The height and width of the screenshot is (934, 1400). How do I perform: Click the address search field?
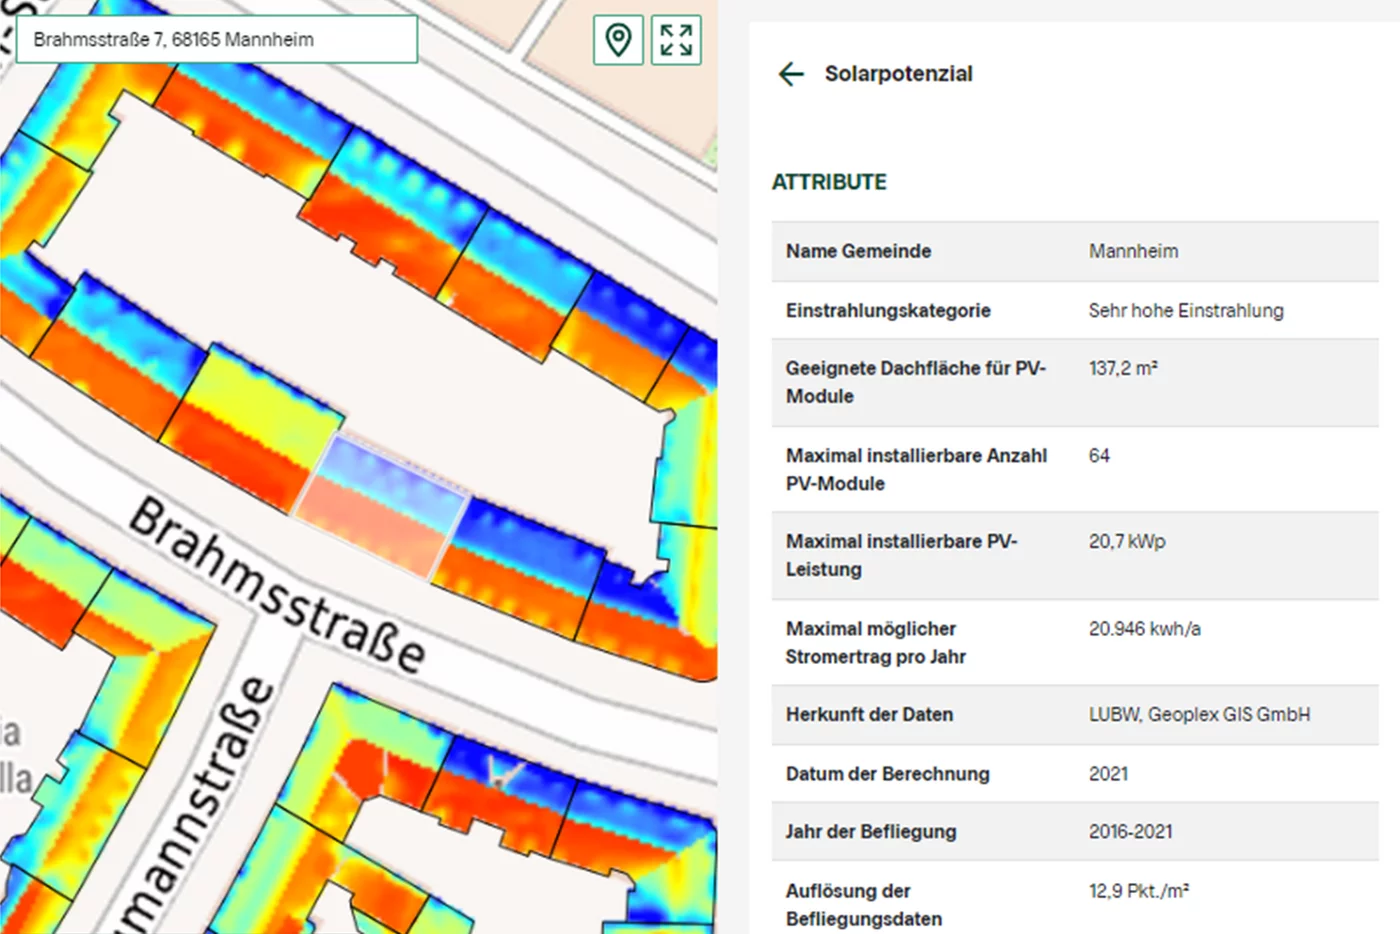tap(216, 40)
